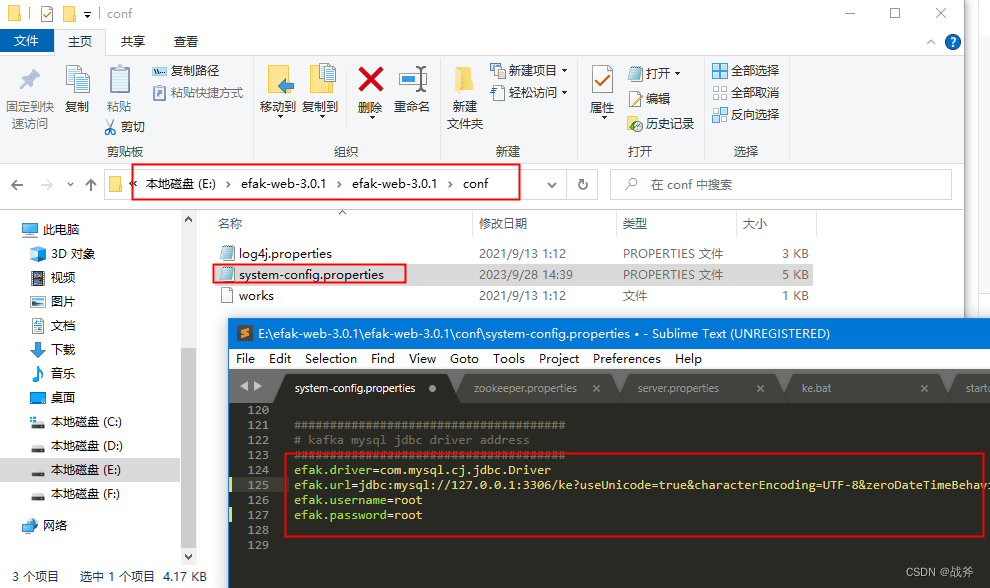Switch to server.properties tab

(x=678, y=388)
